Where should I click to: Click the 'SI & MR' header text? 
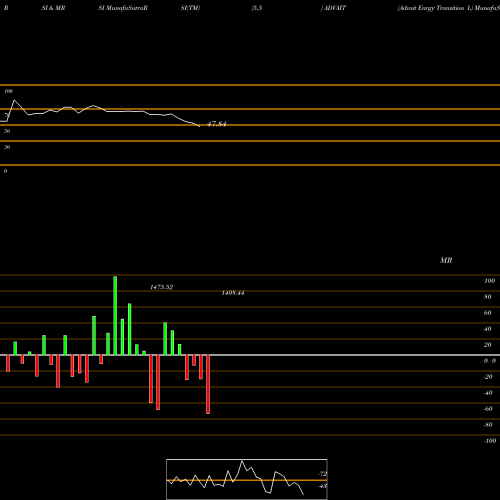(x=53, y=8)
